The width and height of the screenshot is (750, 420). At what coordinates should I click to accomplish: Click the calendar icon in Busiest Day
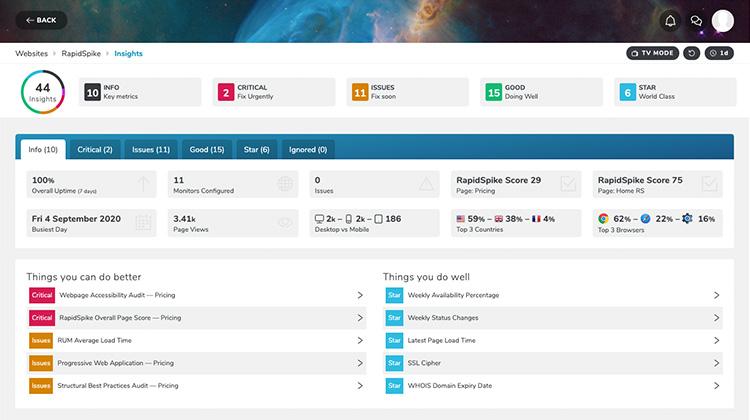point(143,222)
